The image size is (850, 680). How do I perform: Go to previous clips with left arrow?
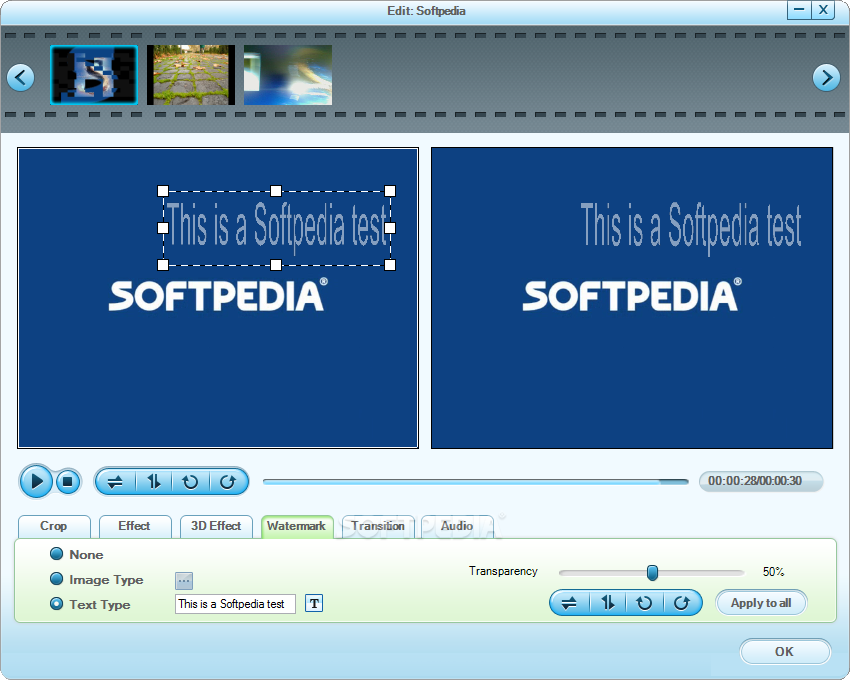tap(21, 78)
